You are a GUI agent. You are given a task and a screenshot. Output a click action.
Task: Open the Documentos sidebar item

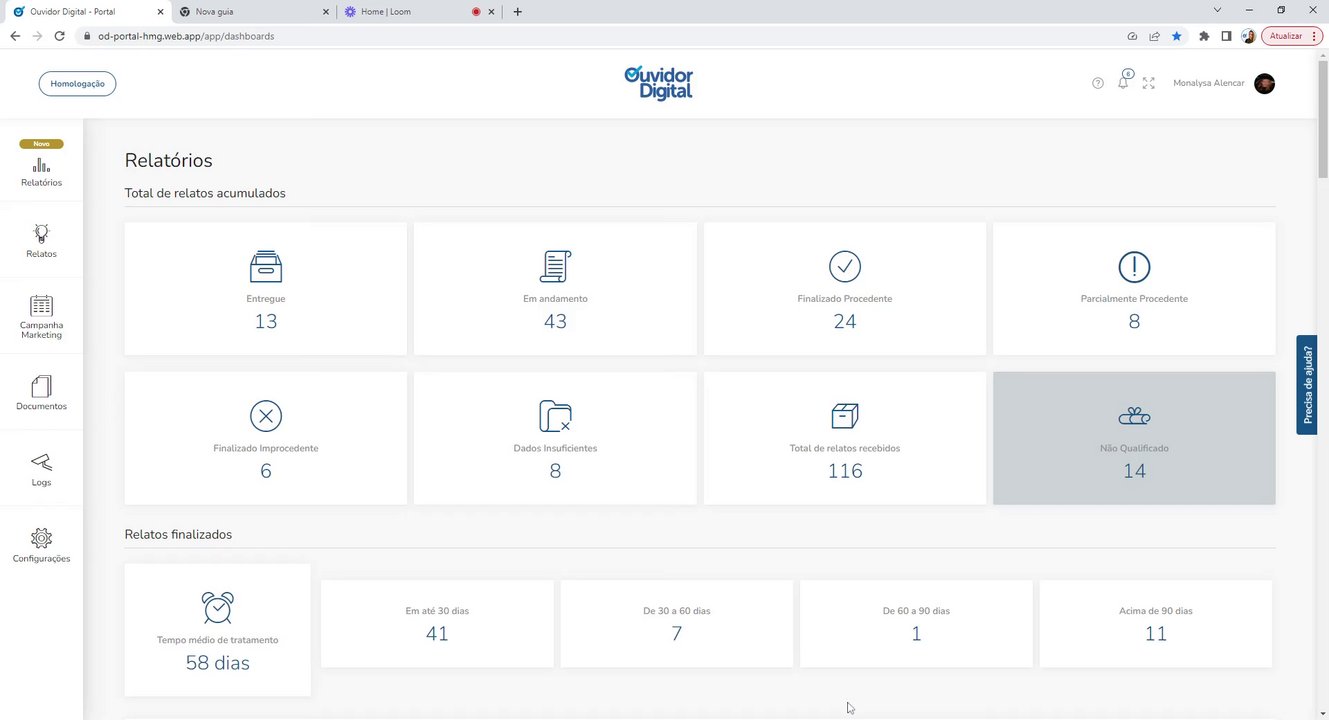[x=41, y=393]
